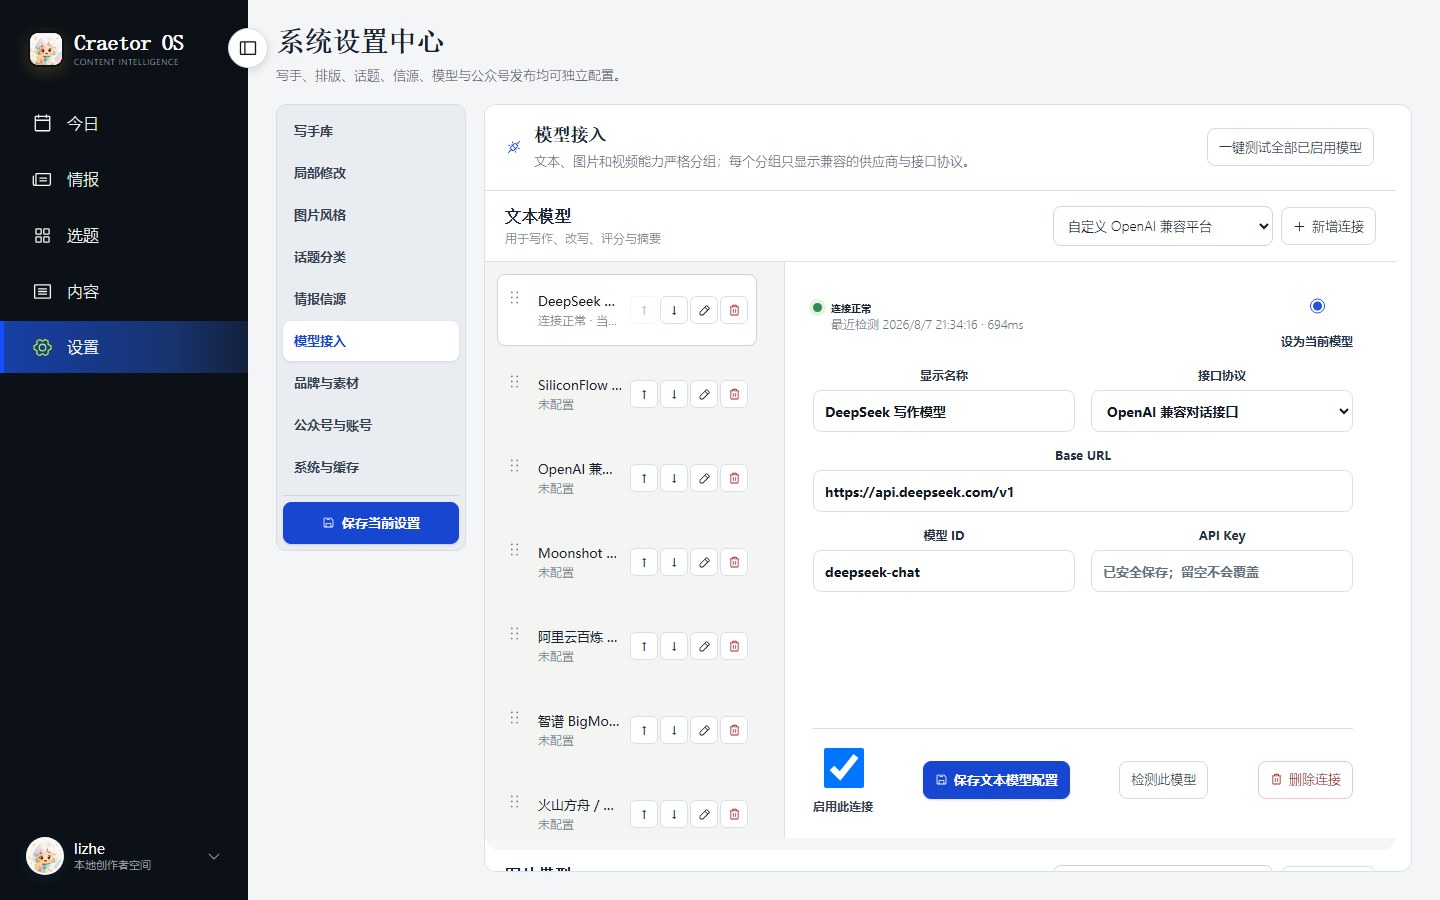Open 自定义 OpenAI 兼容平台 dropdown
The image size is (1440, 900).
(1163, 226)
